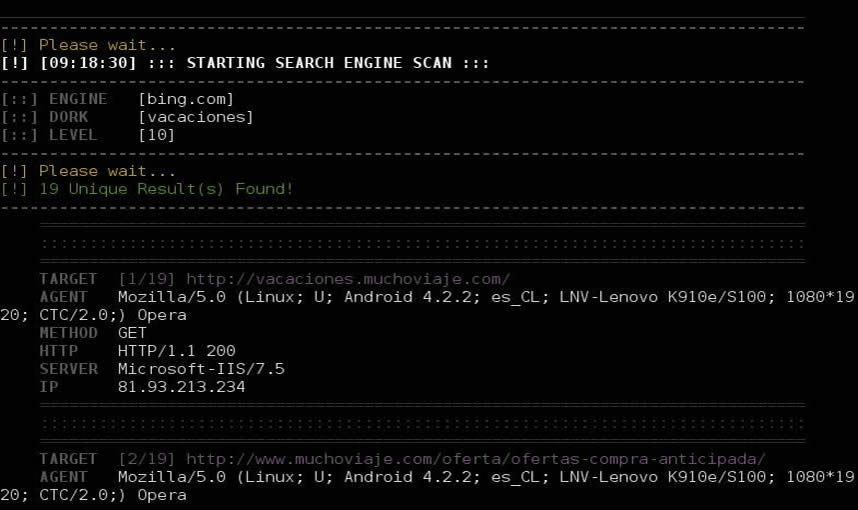Screen dimensions: 858x510
Task: Click the [09:18:30] timestamp
Action: coord(88,63)
